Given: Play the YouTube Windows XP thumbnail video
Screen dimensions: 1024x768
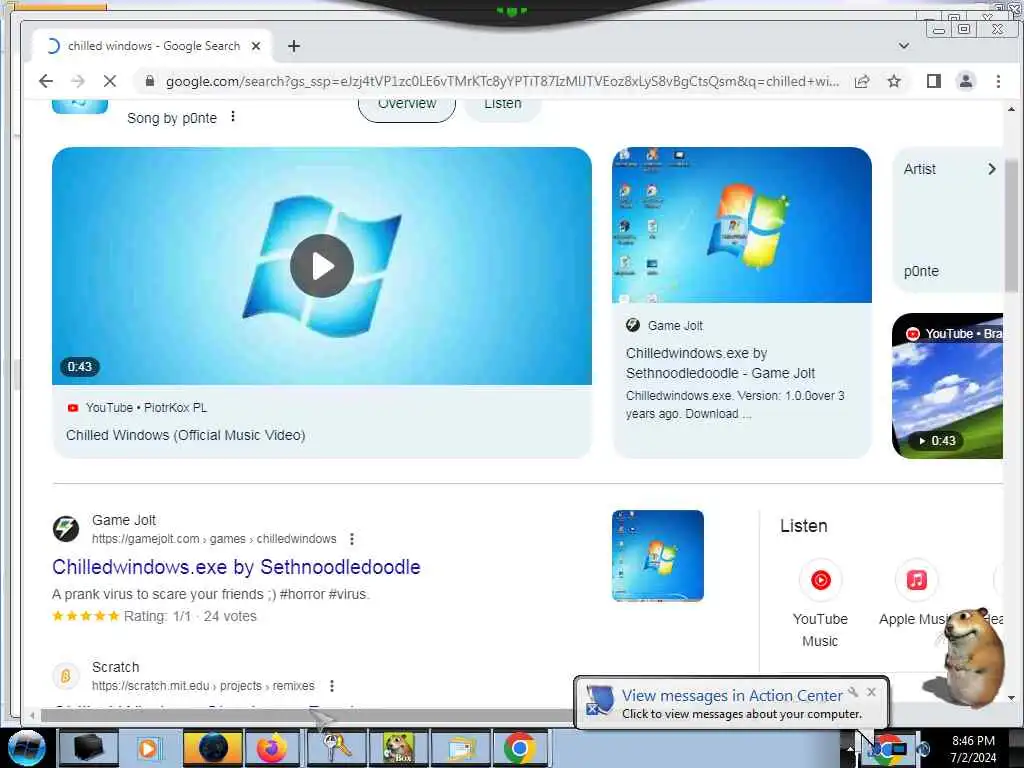Looking at the screenshot, I should coord(947,386).
